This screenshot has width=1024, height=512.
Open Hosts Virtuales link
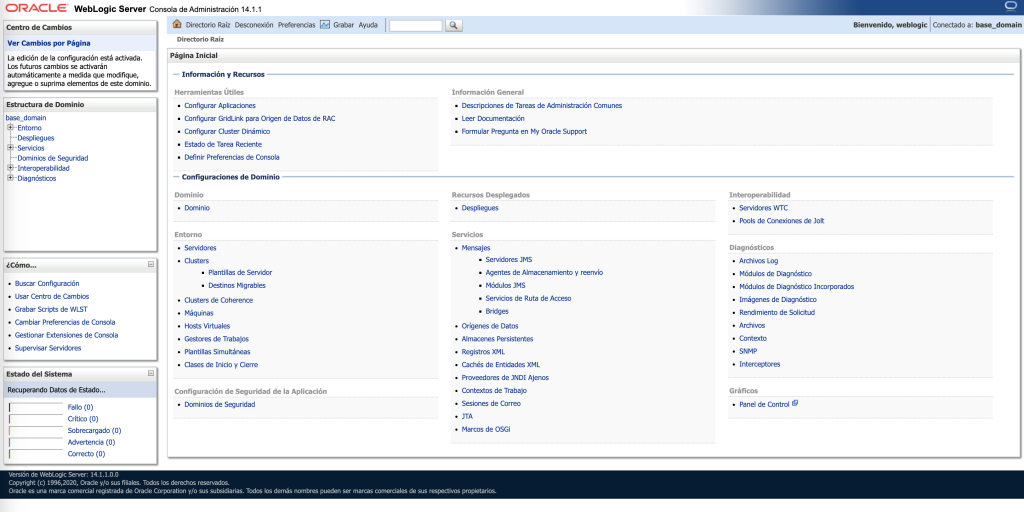tap(208, 326)
